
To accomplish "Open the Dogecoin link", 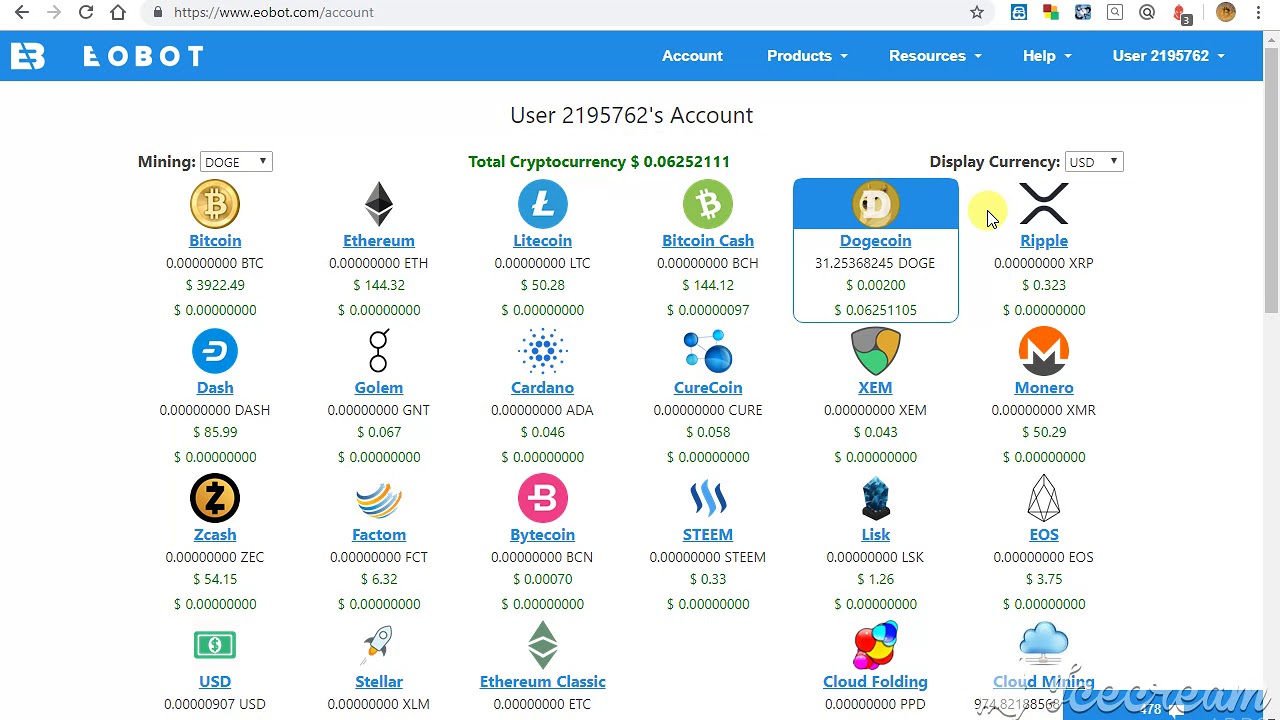I will pyautogui.click(x=875, y=241).
